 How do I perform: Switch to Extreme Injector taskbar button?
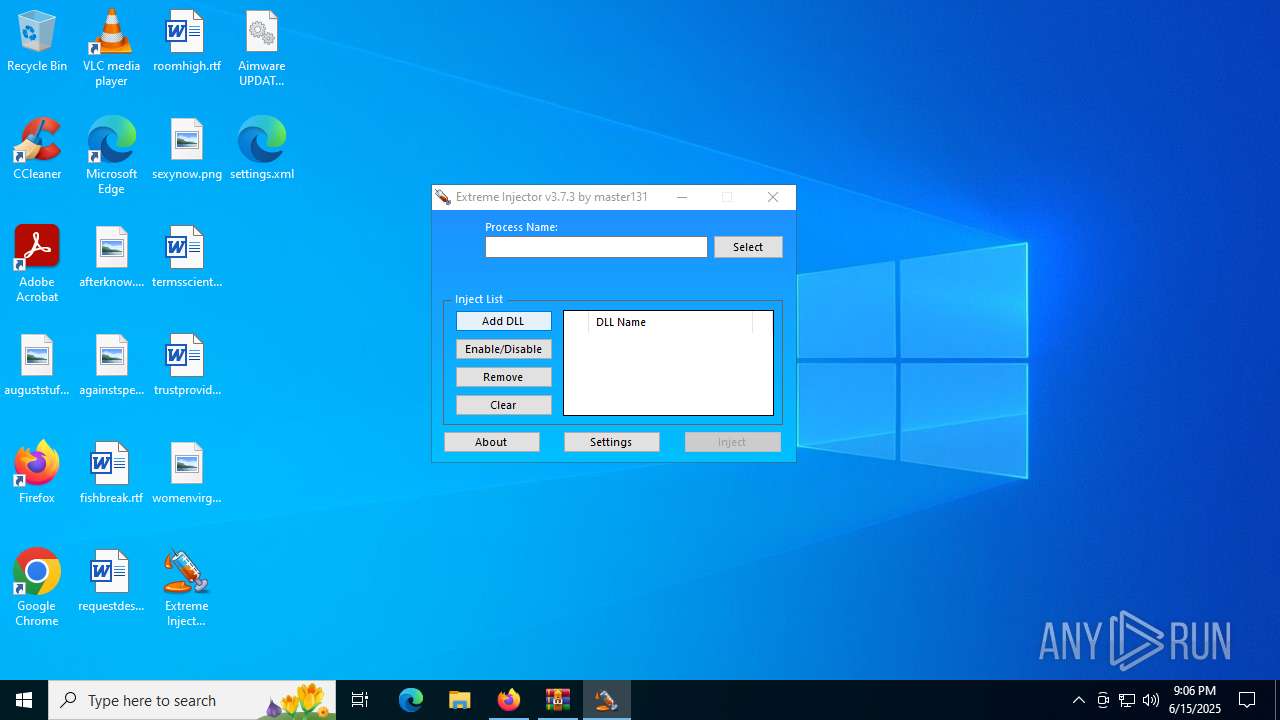coord(607,700)
